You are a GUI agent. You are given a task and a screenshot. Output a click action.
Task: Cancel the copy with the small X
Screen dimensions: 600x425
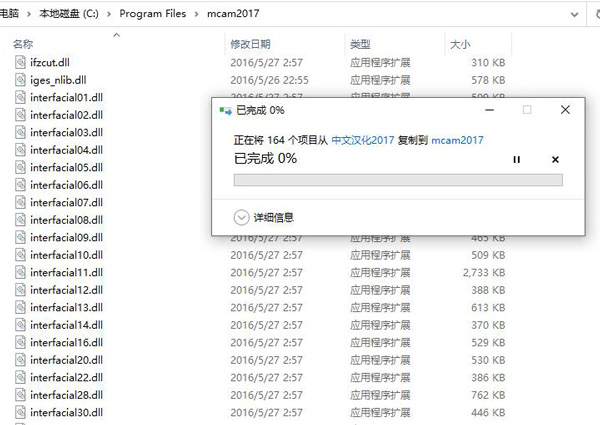555,160
